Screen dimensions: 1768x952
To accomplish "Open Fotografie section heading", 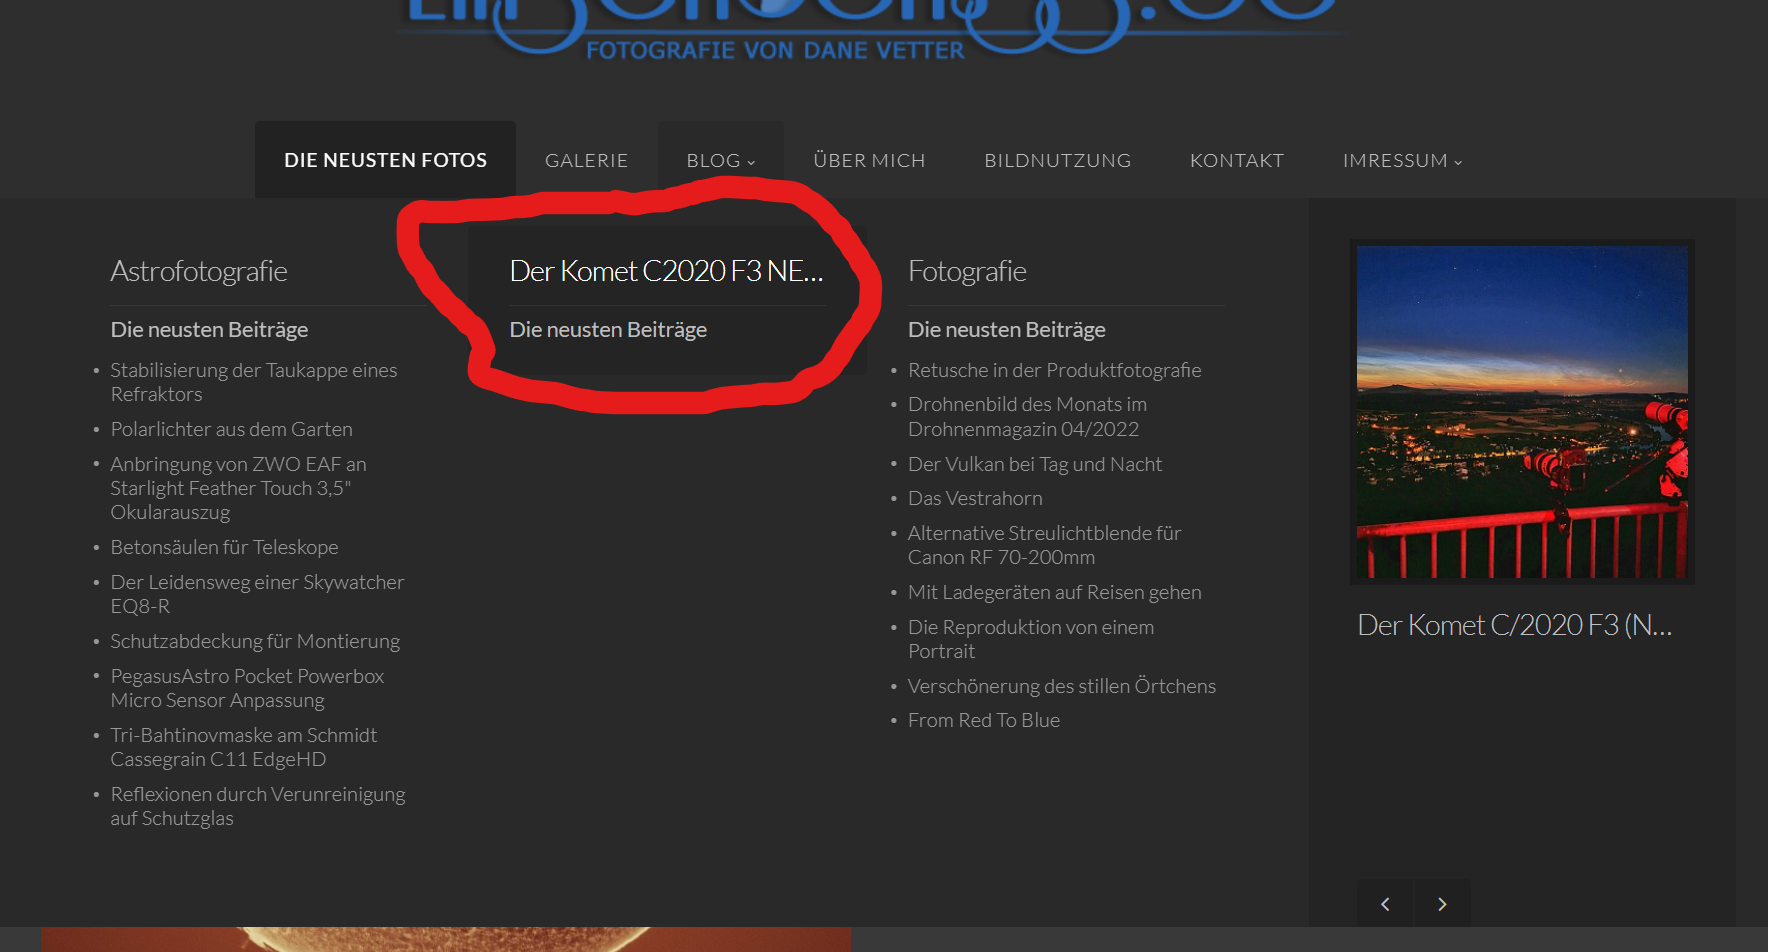I will (967, 271).
